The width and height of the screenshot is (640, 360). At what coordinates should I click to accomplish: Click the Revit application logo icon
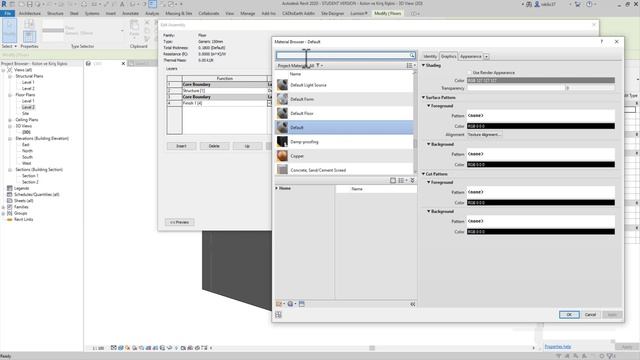(x=4, y=4)
